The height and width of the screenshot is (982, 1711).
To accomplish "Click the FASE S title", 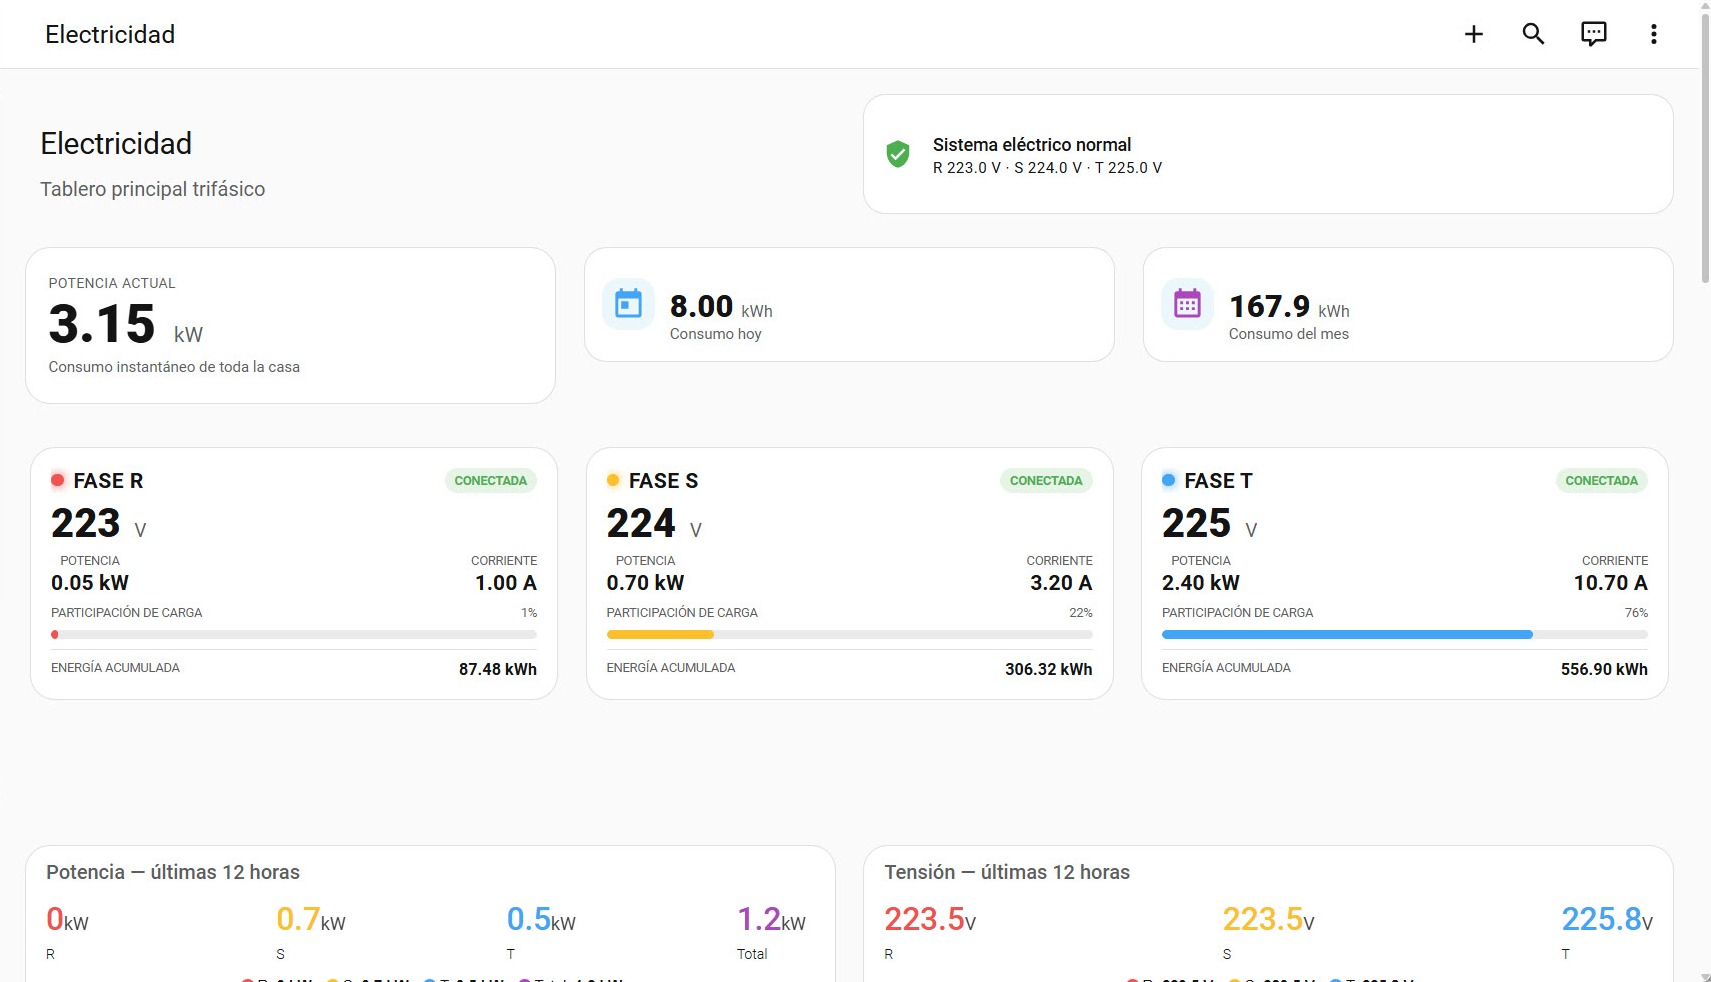I will [x=663, y=481].
